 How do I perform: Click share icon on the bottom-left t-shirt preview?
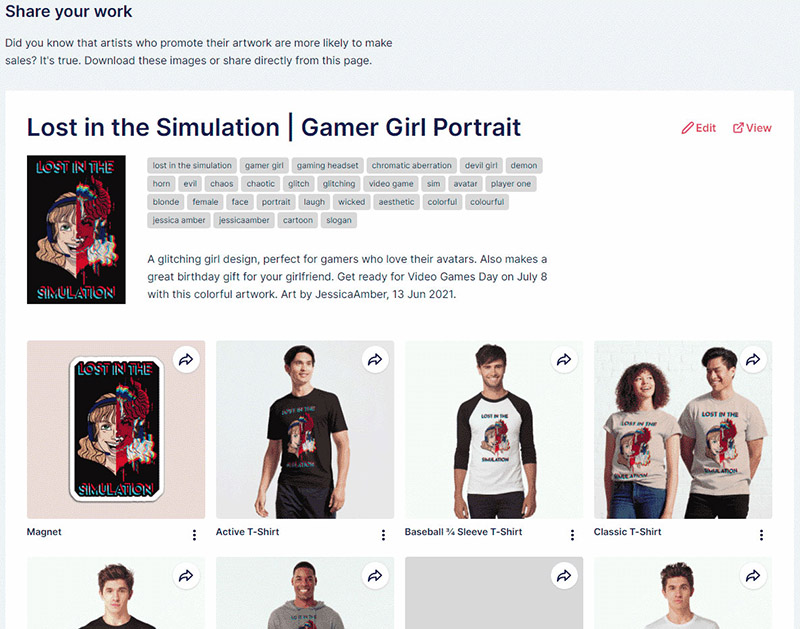click(x=186, y=576)
